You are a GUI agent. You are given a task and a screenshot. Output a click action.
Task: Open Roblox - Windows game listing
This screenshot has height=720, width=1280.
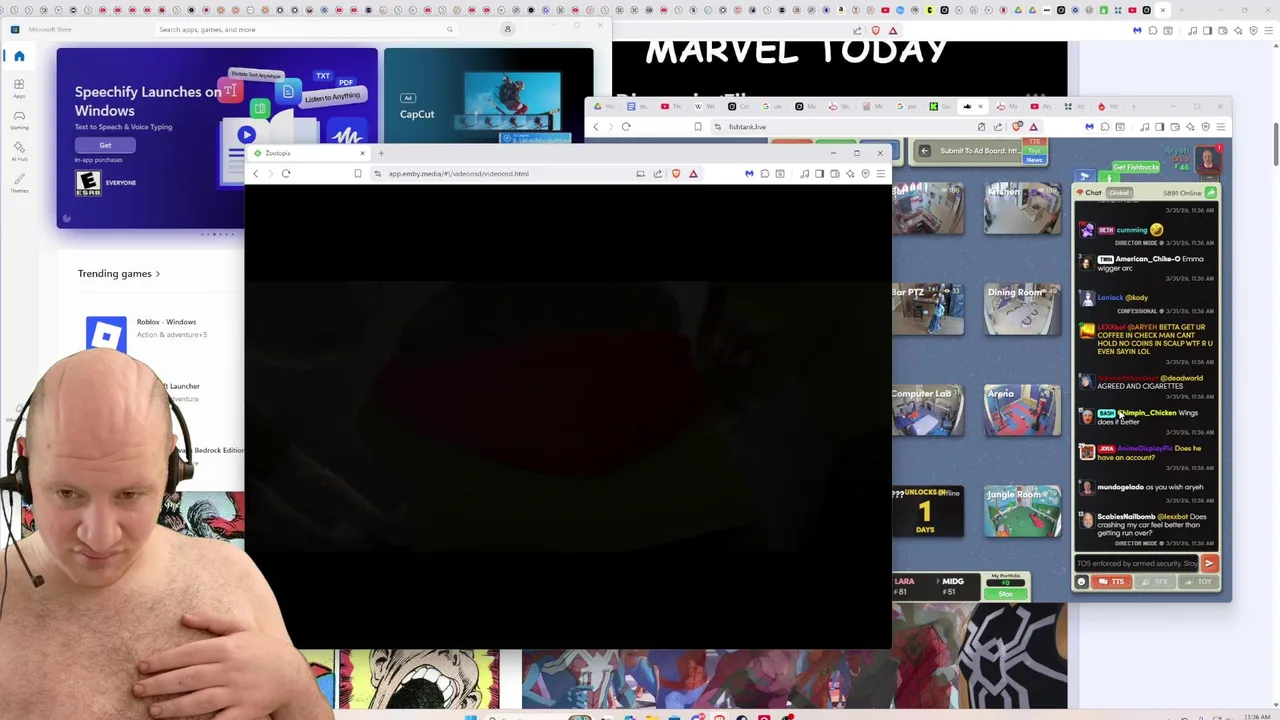point(166,327)
